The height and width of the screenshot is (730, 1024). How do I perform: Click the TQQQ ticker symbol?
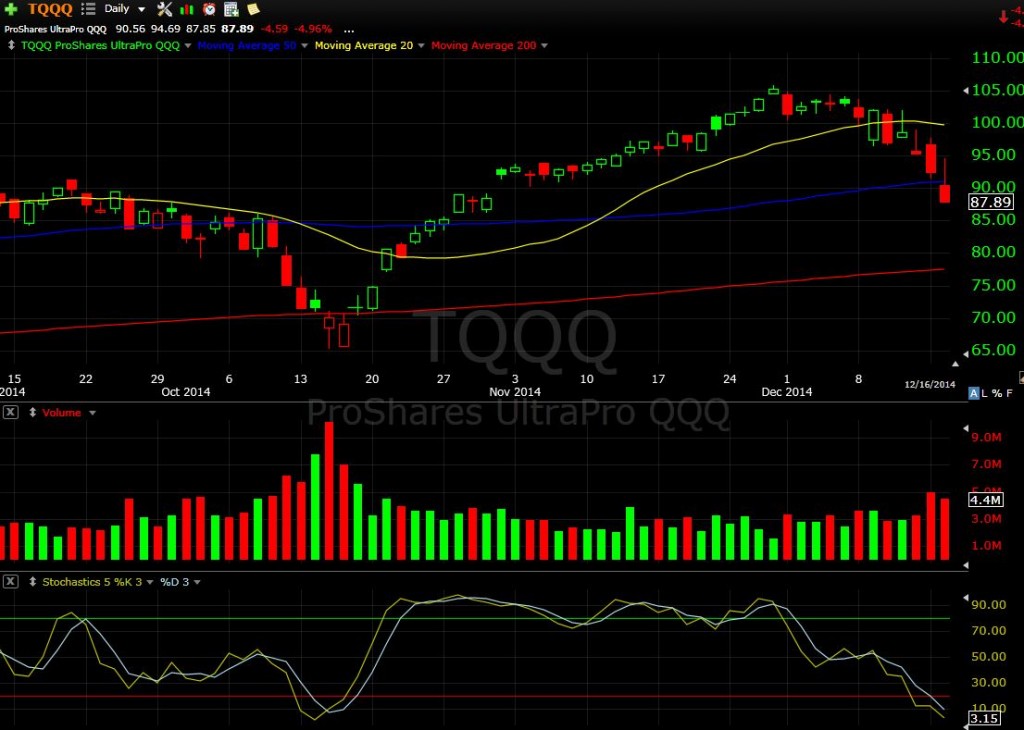pyautogui.click(x=50, y=9)
